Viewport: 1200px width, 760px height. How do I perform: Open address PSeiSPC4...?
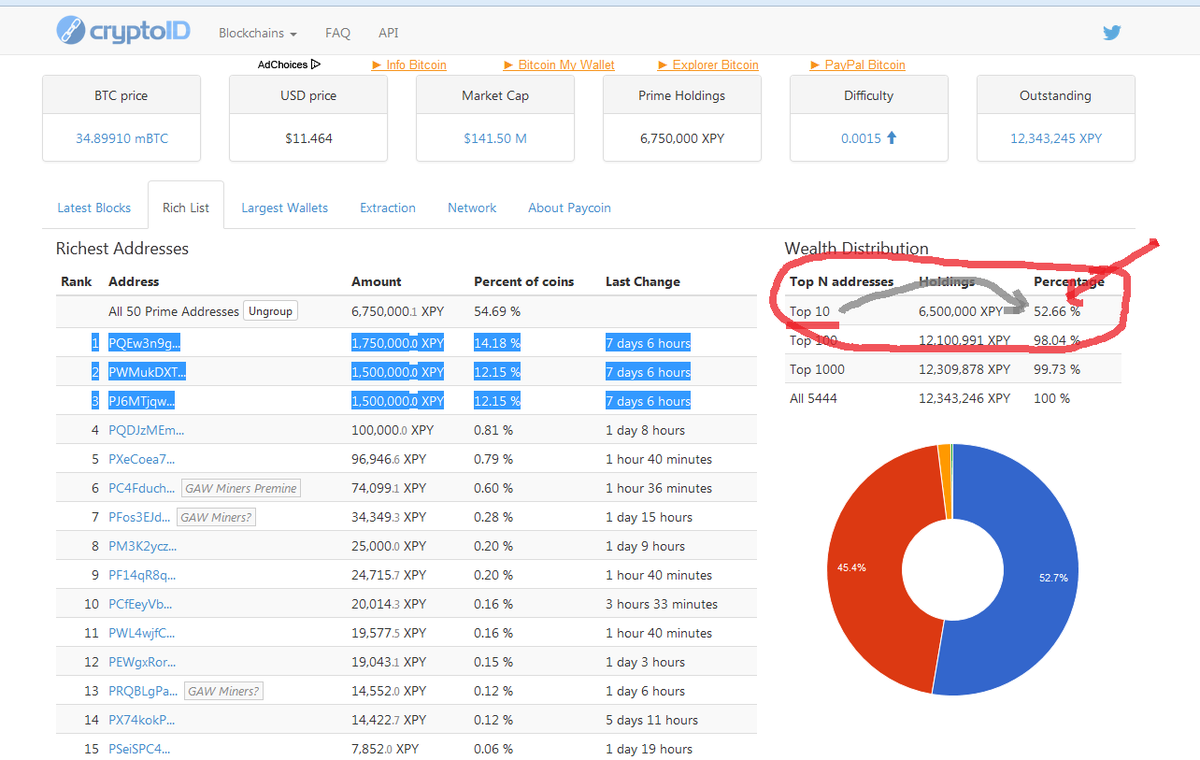(139, 749)
